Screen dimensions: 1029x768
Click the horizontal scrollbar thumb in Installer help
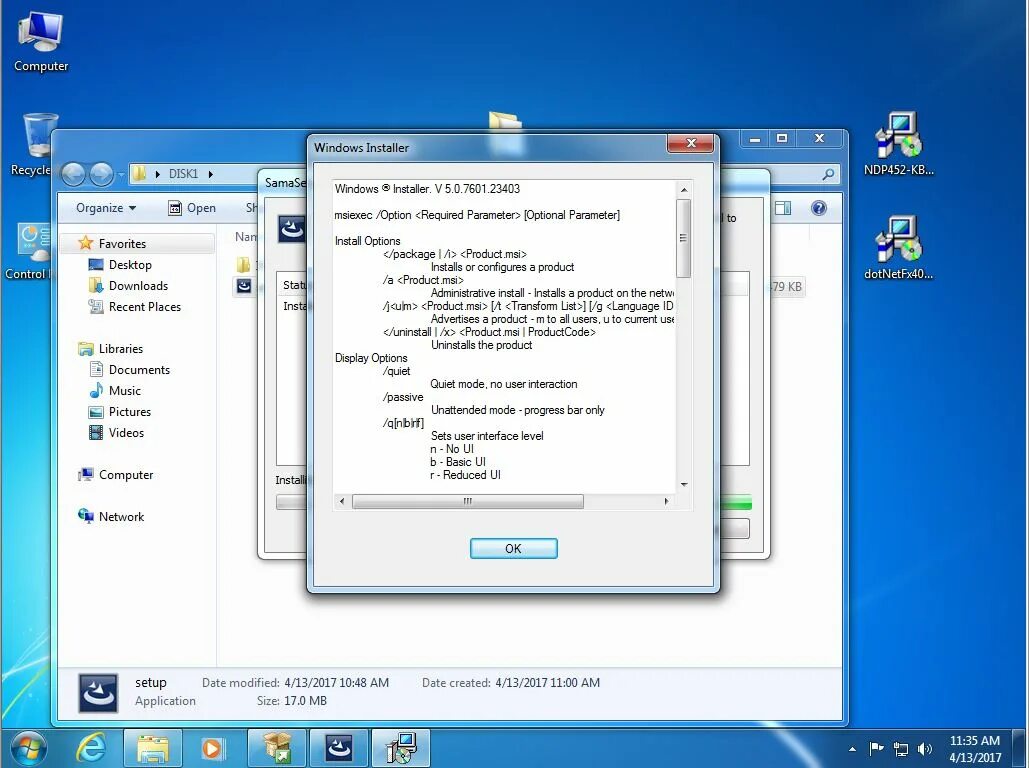[467, 501]
